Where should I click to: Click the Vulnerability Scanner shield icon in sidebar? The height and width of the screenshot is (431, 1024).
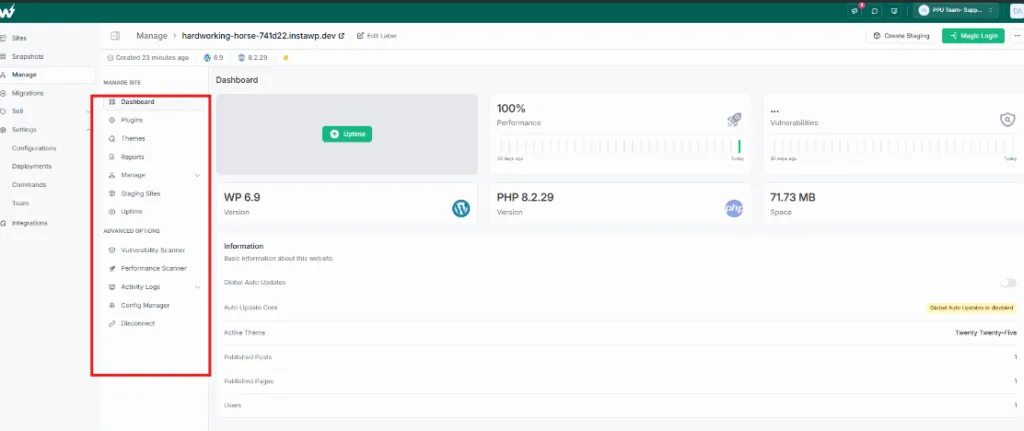(x=112, y=250)
